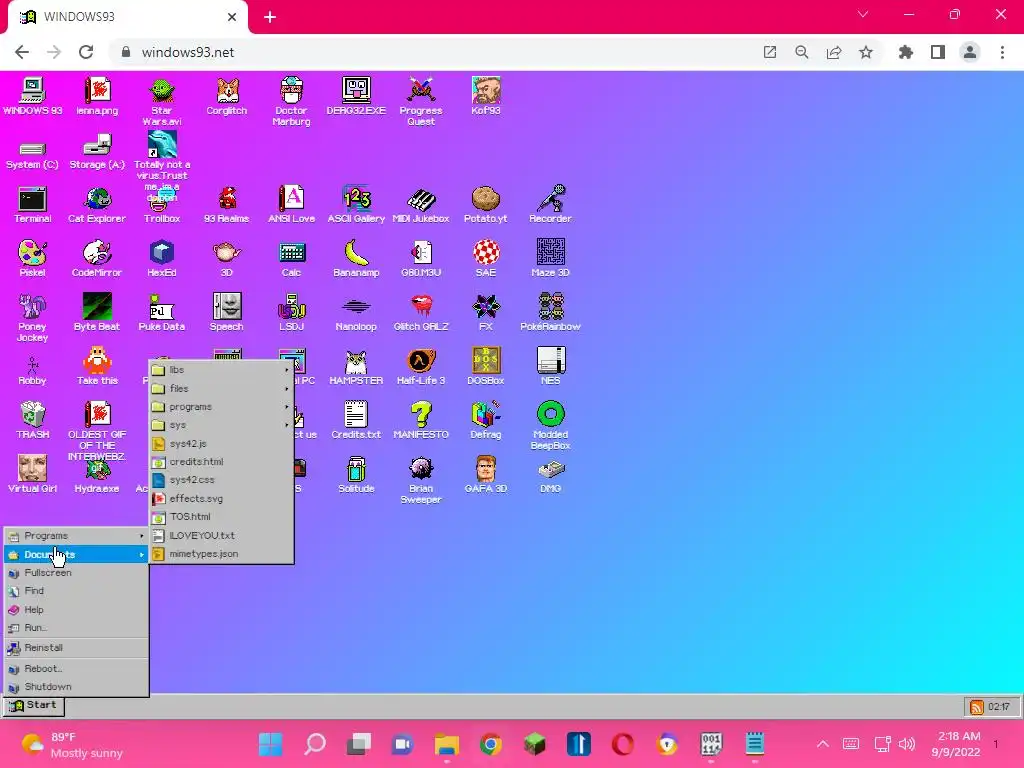Open Modded BeepBox icon

click(x=550, y=426)
